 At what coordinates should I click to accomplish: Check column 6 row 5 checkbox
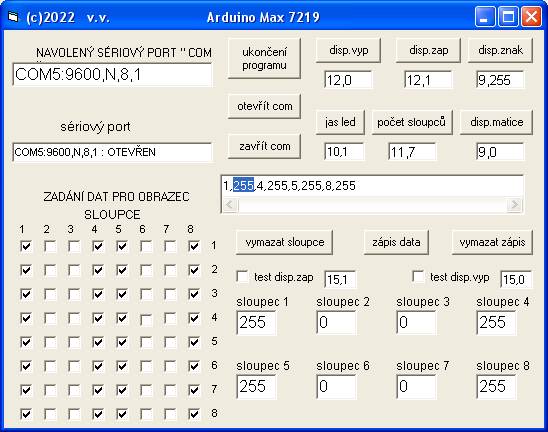(146, 342)
